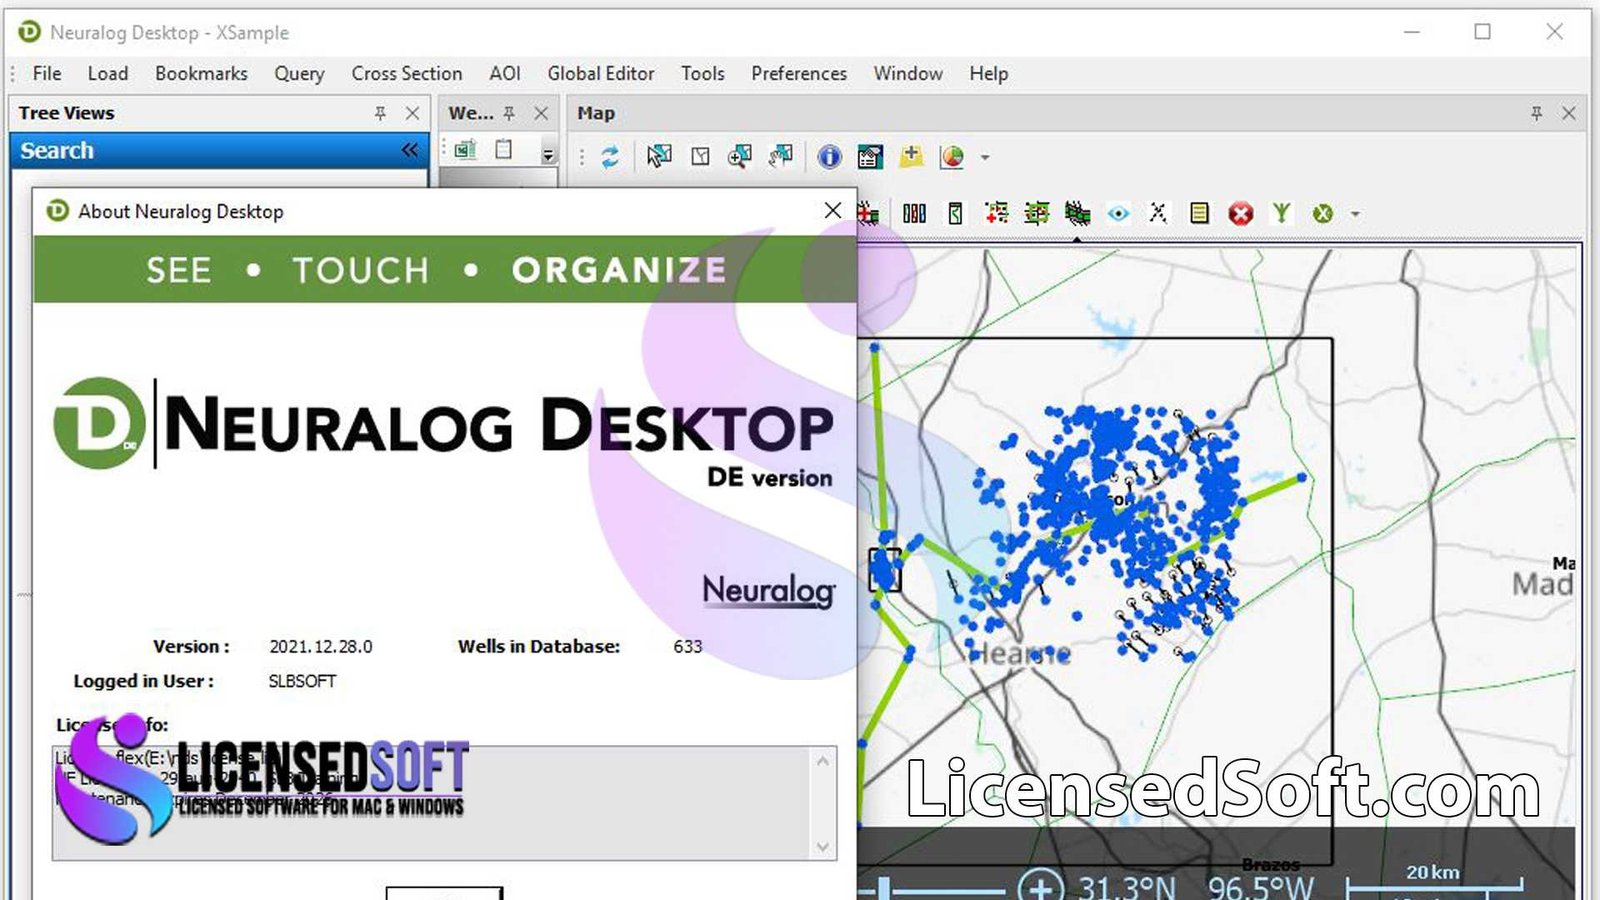The width and height of the screenshot is (1600, 900).
Task: Select the freehand map selection tool
Action: tap(781, 156)
